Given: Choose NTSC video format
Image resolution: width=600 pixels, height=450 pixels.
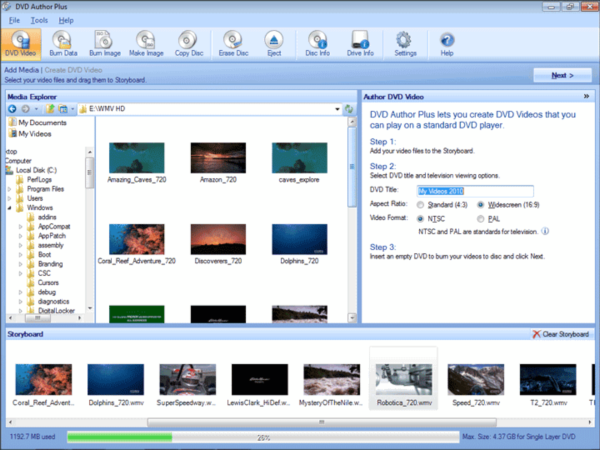Looking at the screenshot, I should (x=421, y=219).
